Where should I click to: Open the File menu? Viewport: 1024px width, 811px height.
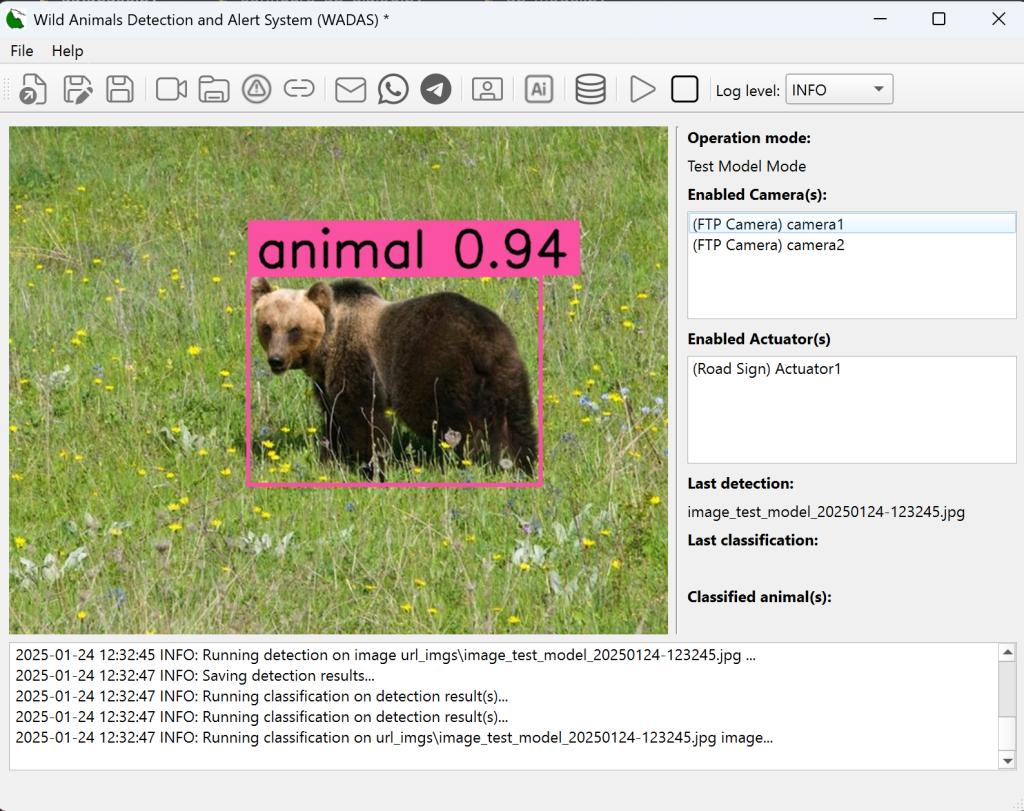(x=22, y=51)
